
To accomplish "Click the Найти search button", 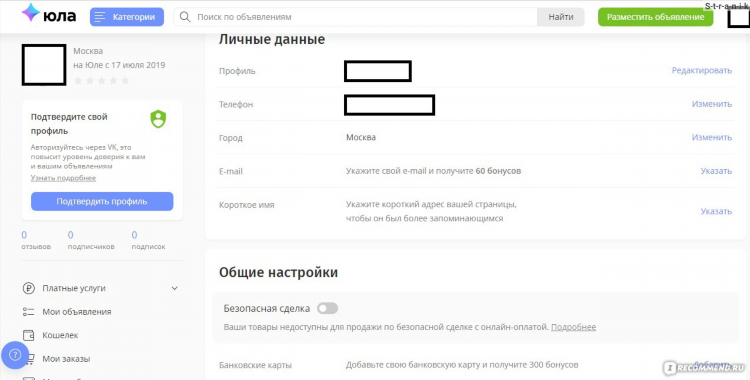I will click(x=561, y=17).
